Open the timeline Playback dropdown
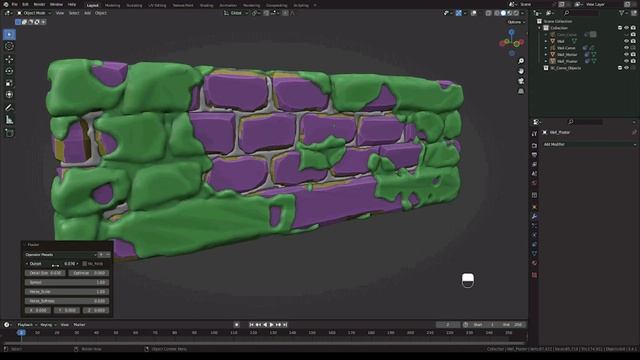 tap(27, 325)
